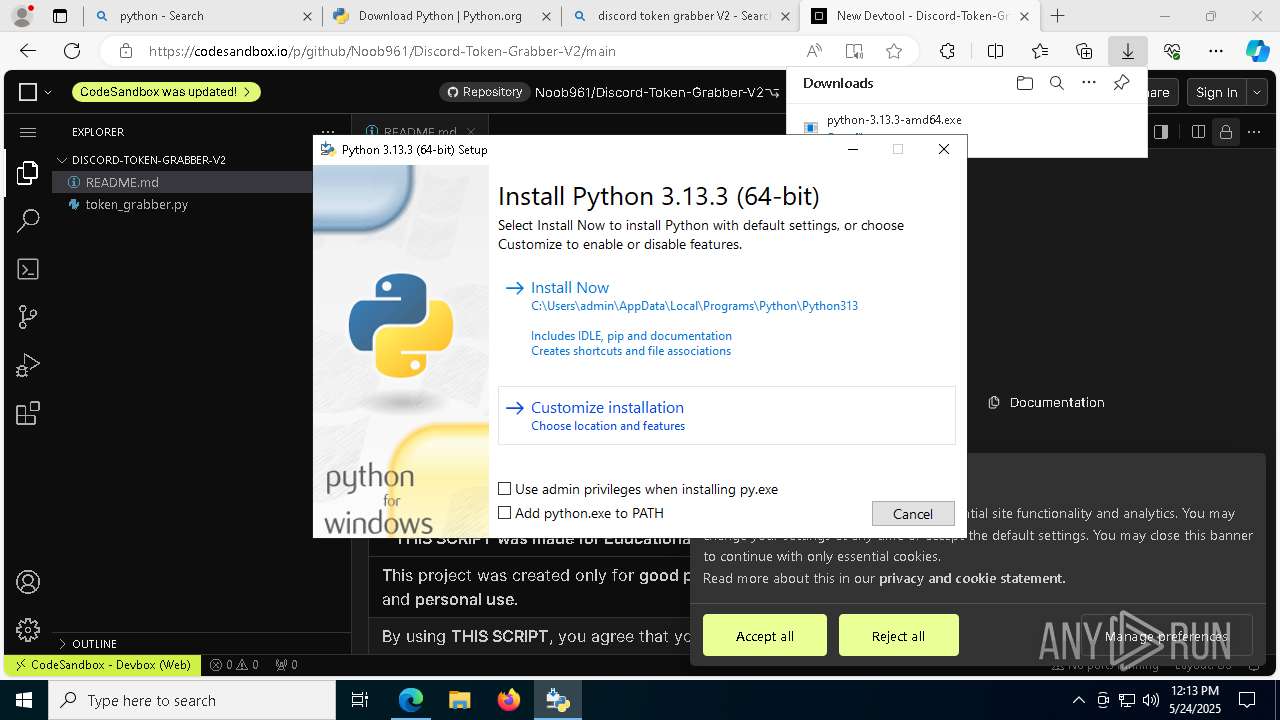This screenshot has width=1280, height=720.
Task: Open the Sign In dropdown arrow
Action: pos(1257,92)
